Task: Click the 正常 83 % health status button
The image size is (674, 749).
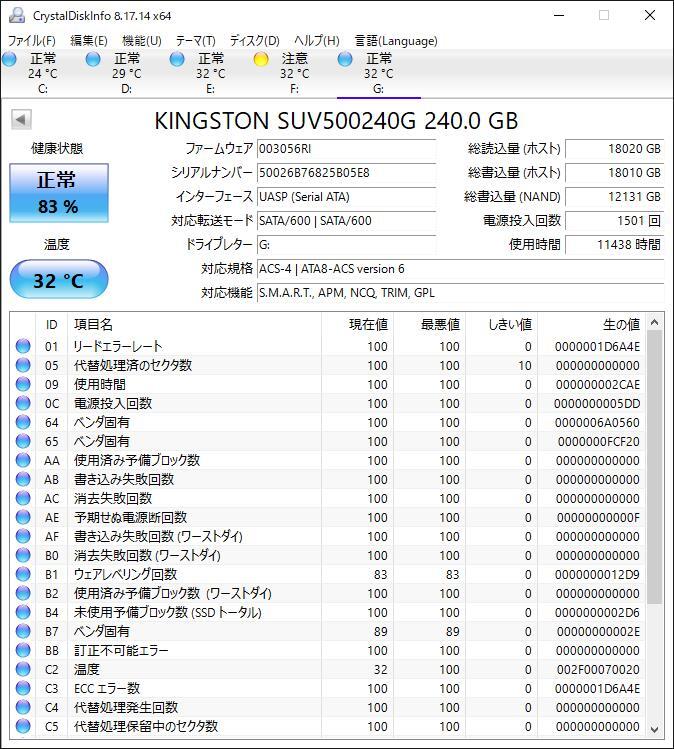Action: pyautogui.click(x=59, y=193)
